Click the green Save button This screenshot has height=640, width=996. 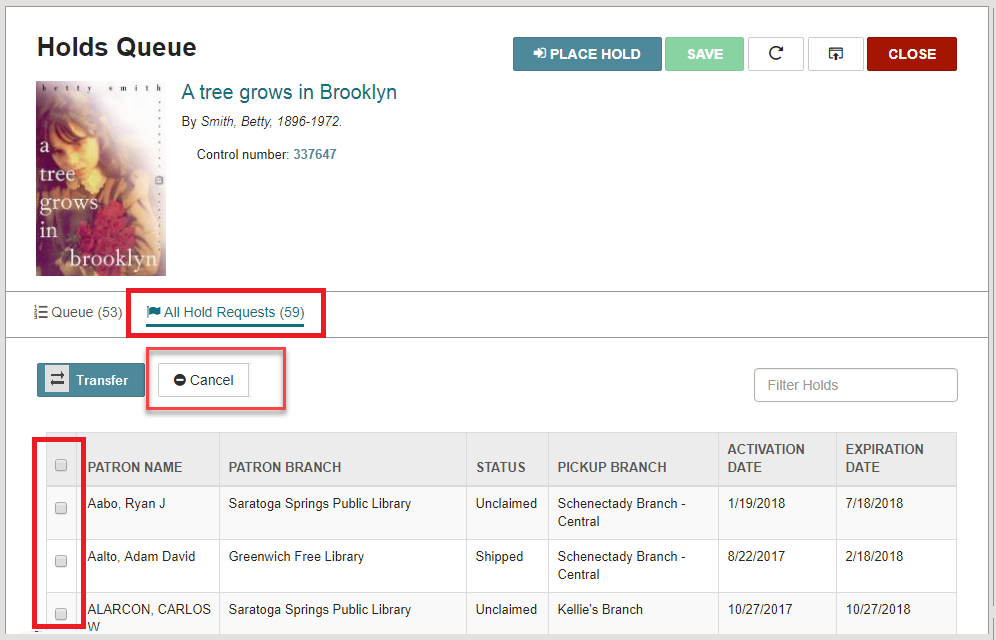704,54
